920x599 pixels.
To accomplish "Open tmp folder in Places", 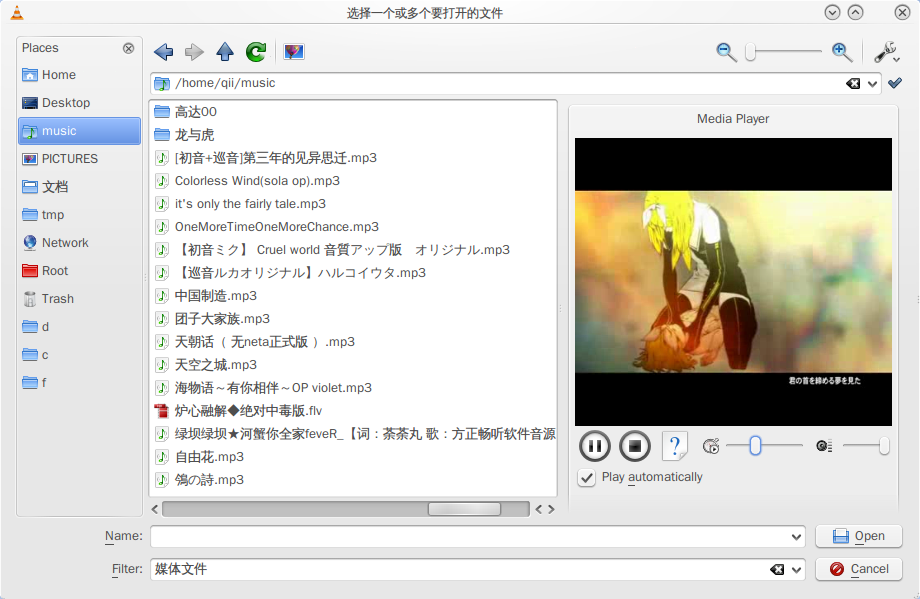I will 79,215.
